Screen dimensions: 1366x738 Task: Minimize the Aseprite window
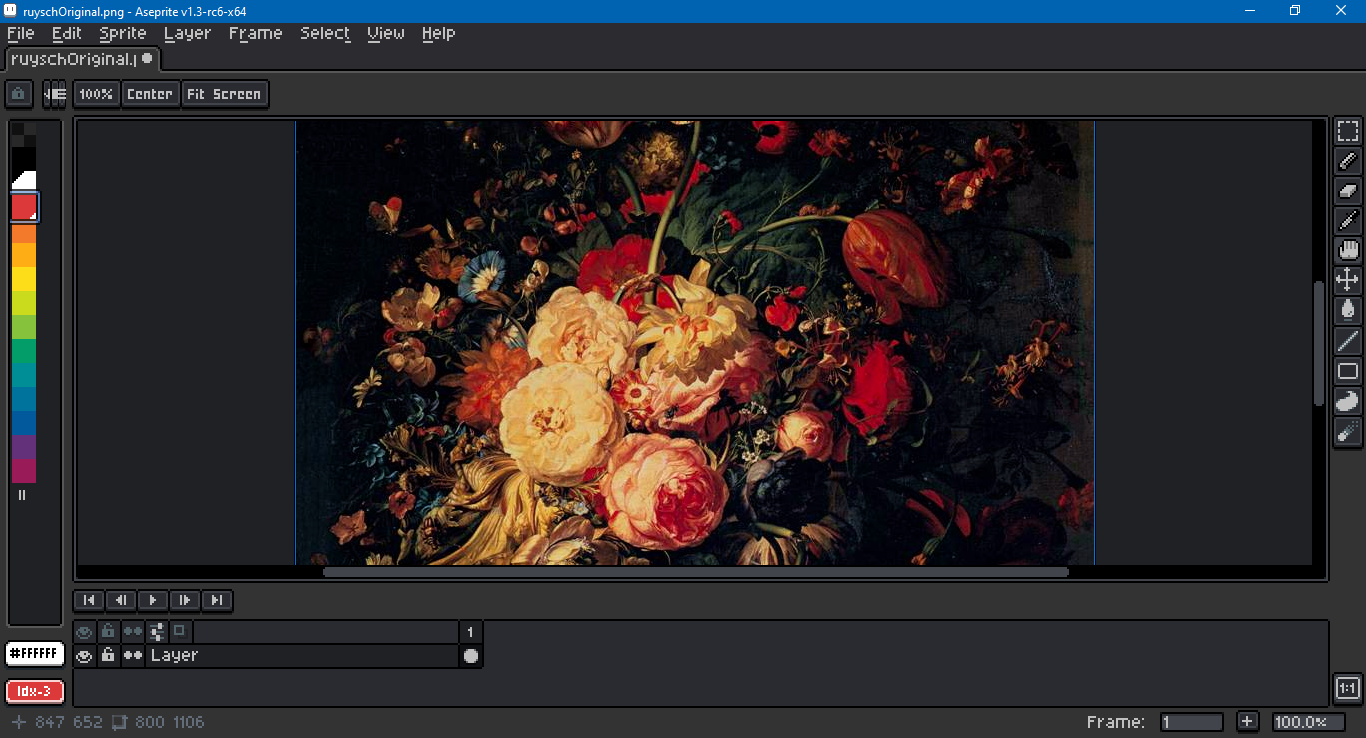1249,11
